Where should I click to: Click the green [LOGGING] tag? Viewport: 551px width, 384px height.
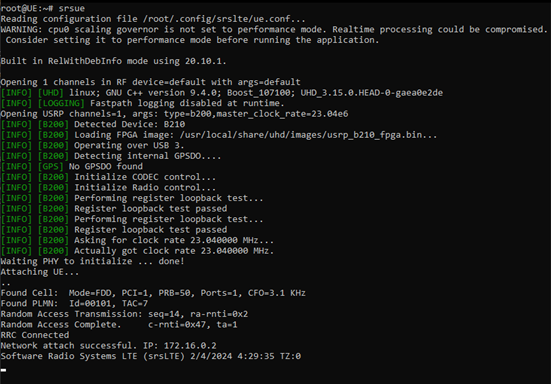tap(61, 103)
